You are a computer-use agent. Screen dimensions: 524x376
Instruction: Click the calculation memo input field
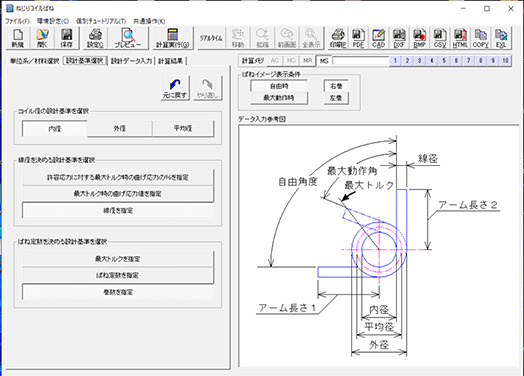361,61
